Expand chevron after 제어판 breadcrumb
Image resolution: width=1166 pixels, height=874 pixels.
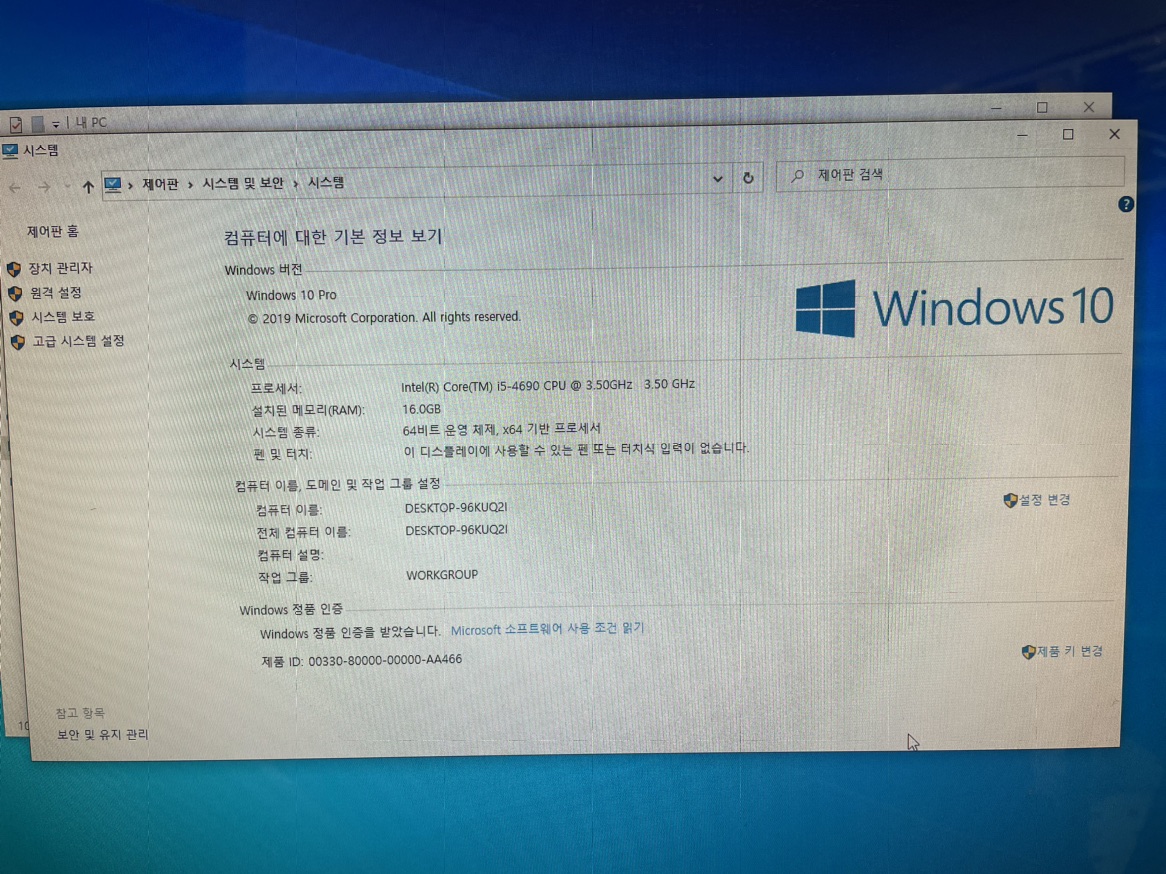pos(191,184)
